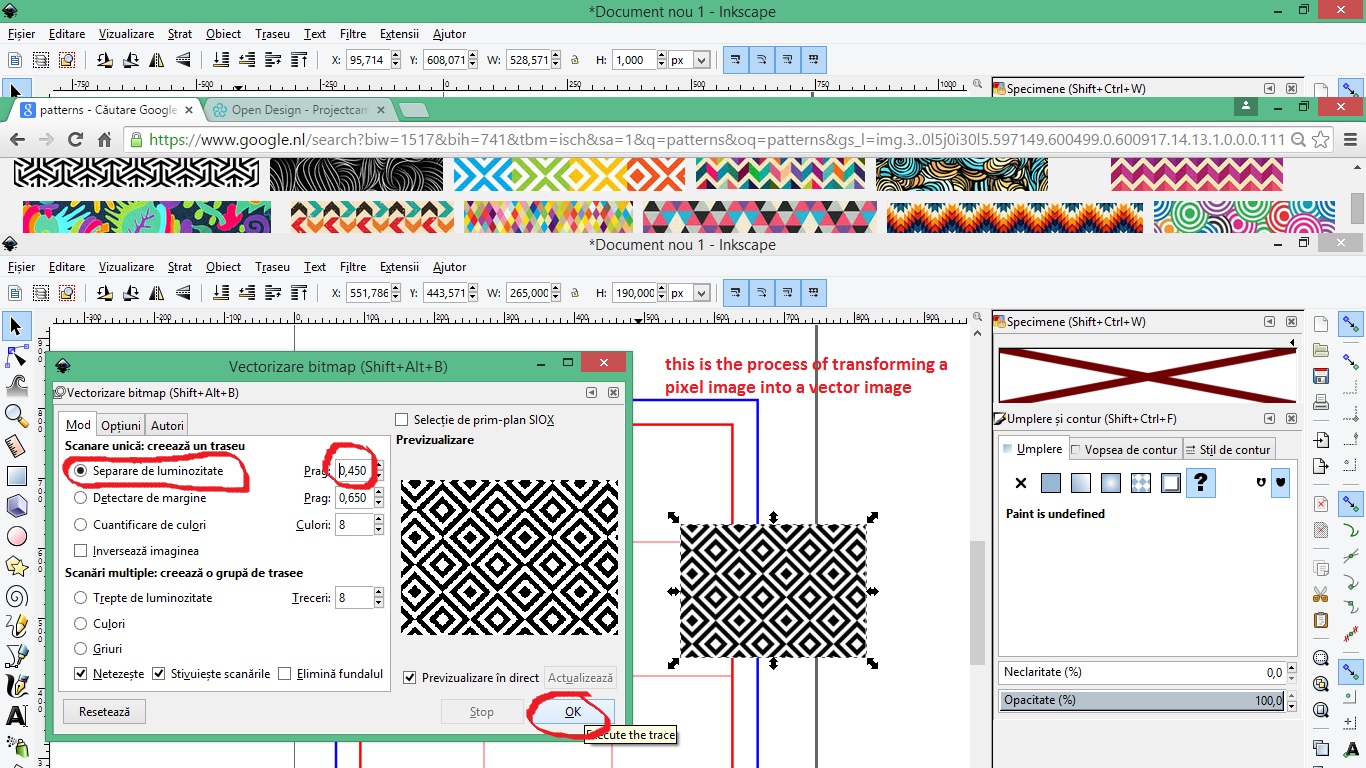Click Actualizează preview button
Screen dimensions: 1366x768
(x=580, y=677)
